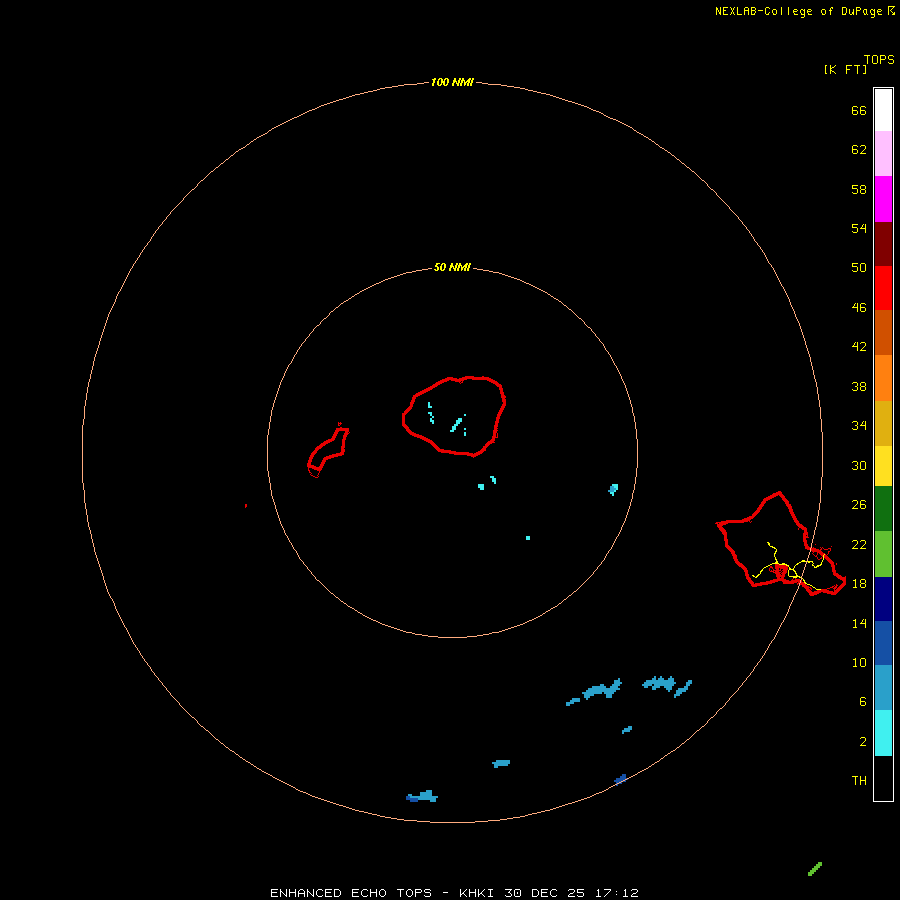Click the magenta swatch in the color scale
This screenshot has width=900, height=900.
pyautogui.click(x=883, y=199)
